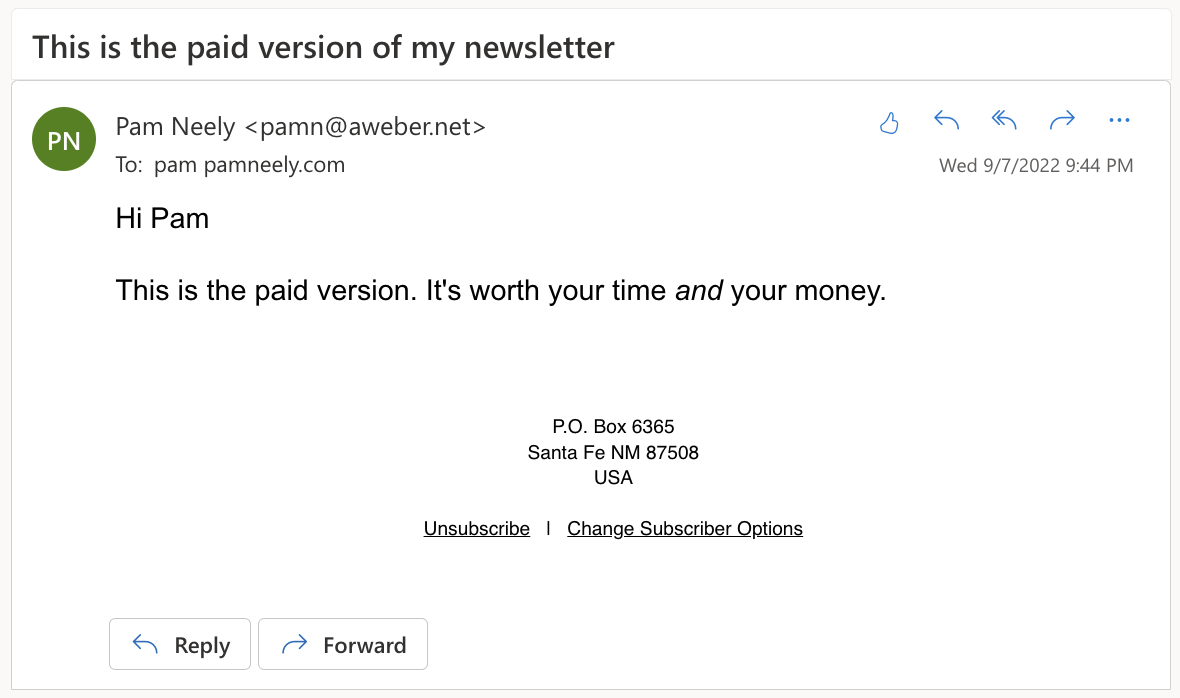
Task: Click the italicized word 'and' in the body
Action: pyautogui.click(x=700, y=290)
